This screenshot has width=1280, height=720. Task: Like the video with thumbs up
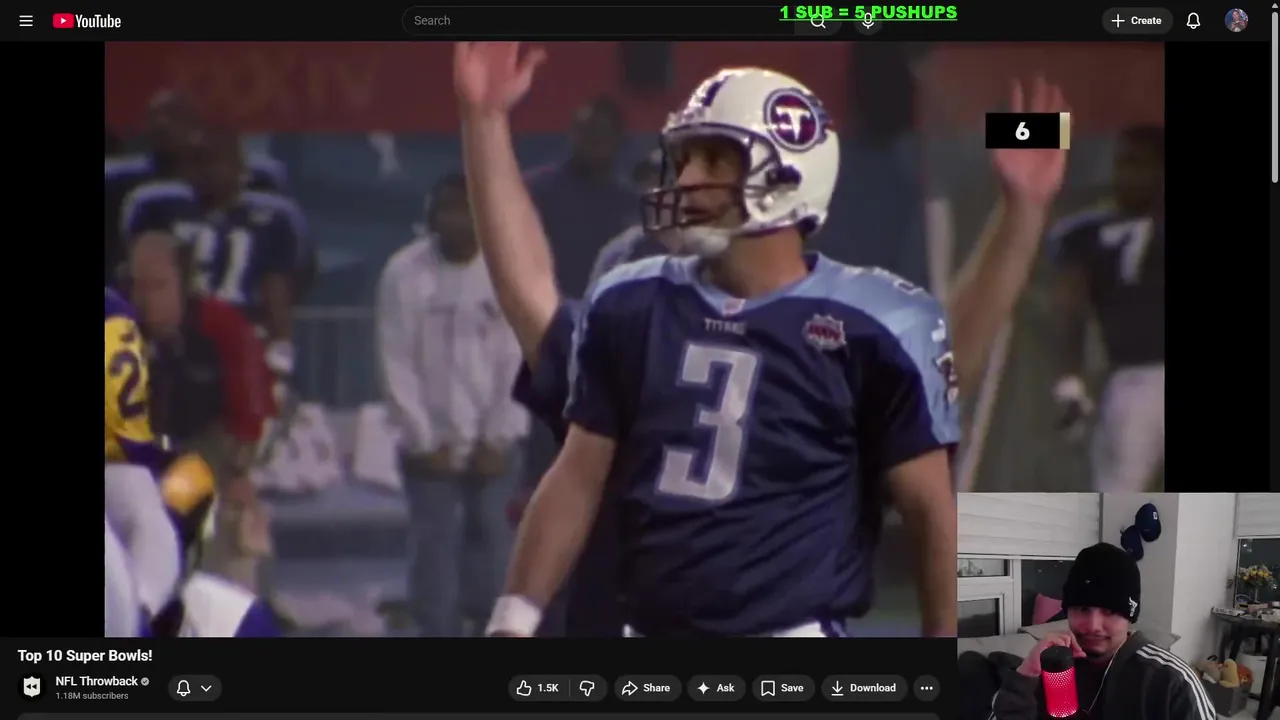tap(537, 688)
